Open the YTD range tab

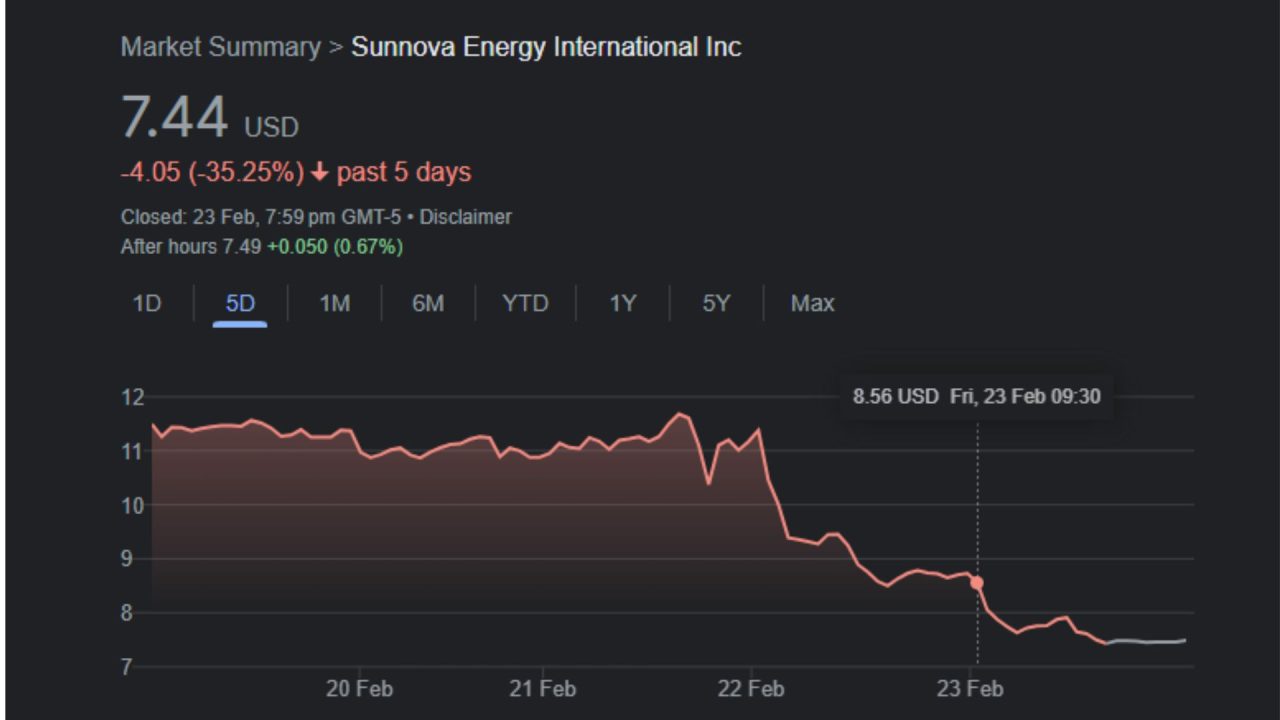point(525,303)
